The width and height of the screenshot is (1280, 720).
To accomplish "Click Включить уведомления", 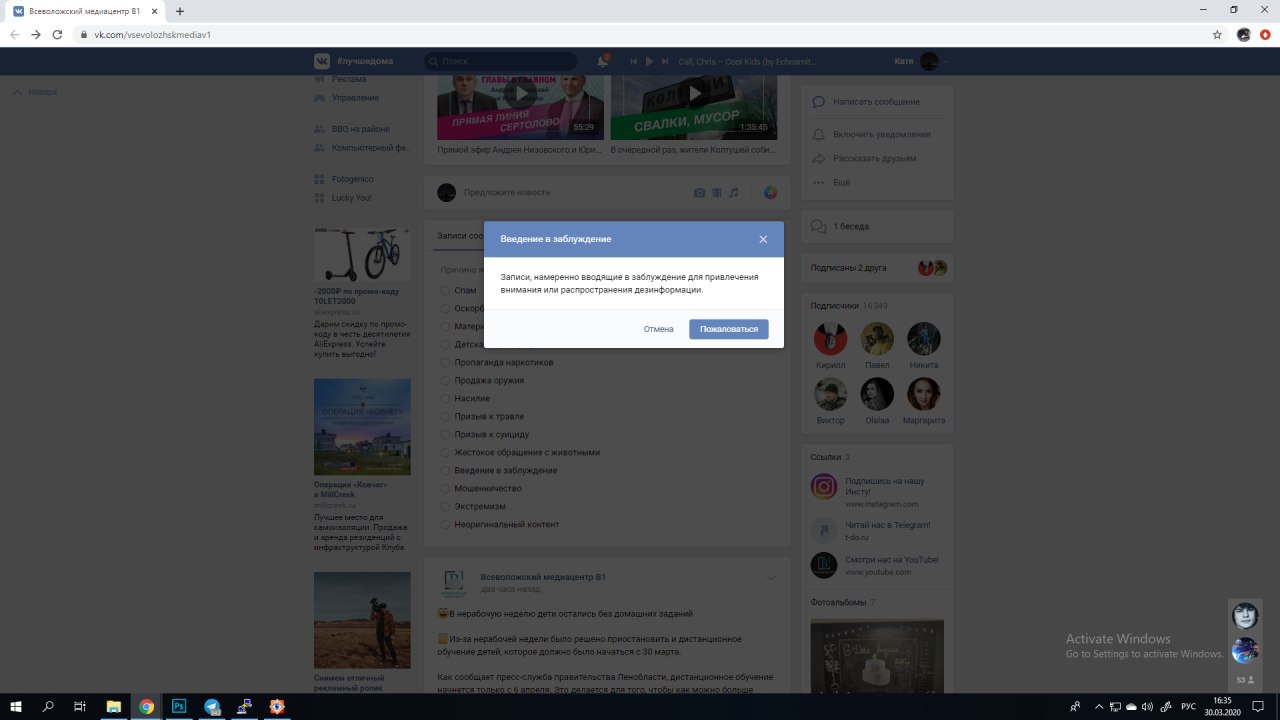I will (x=882, y=134).
